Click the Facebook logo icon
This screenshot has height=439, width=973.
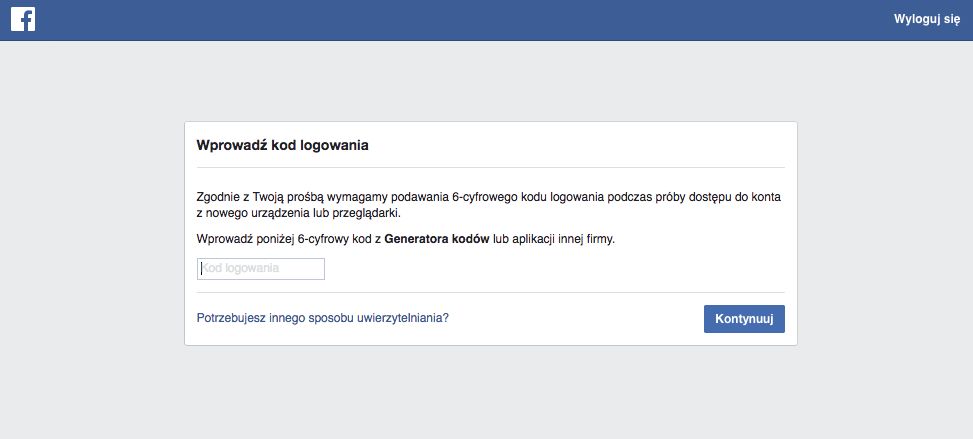click(x=23, y=20)
